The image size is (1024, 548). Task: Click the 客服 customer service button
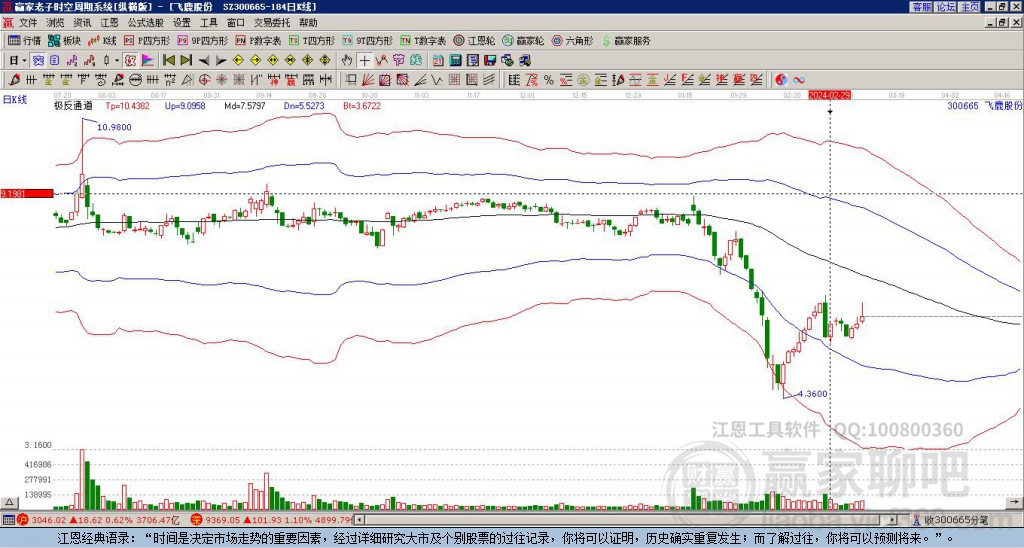pyautogui.click(x=922, y=7)
